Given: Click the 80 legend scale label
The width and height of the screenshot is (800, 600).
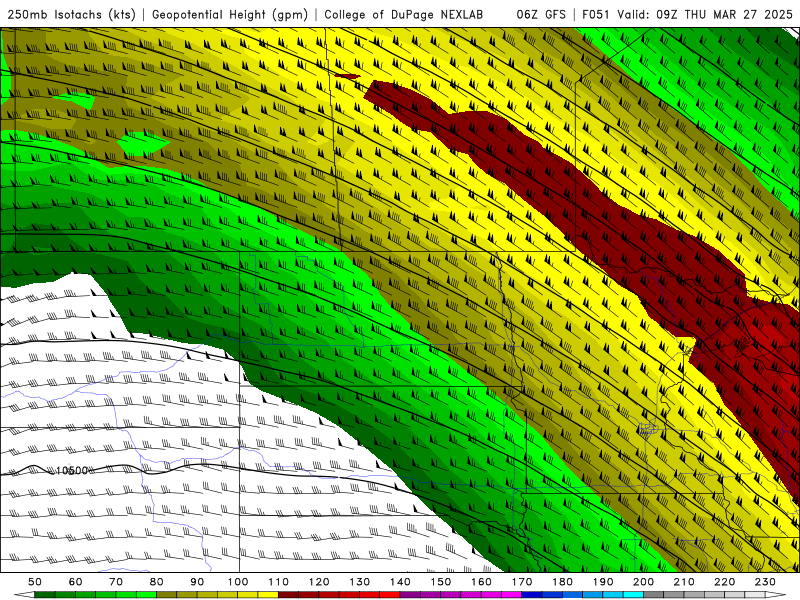Looking at the screenshot, I should [x=157, y=582].
